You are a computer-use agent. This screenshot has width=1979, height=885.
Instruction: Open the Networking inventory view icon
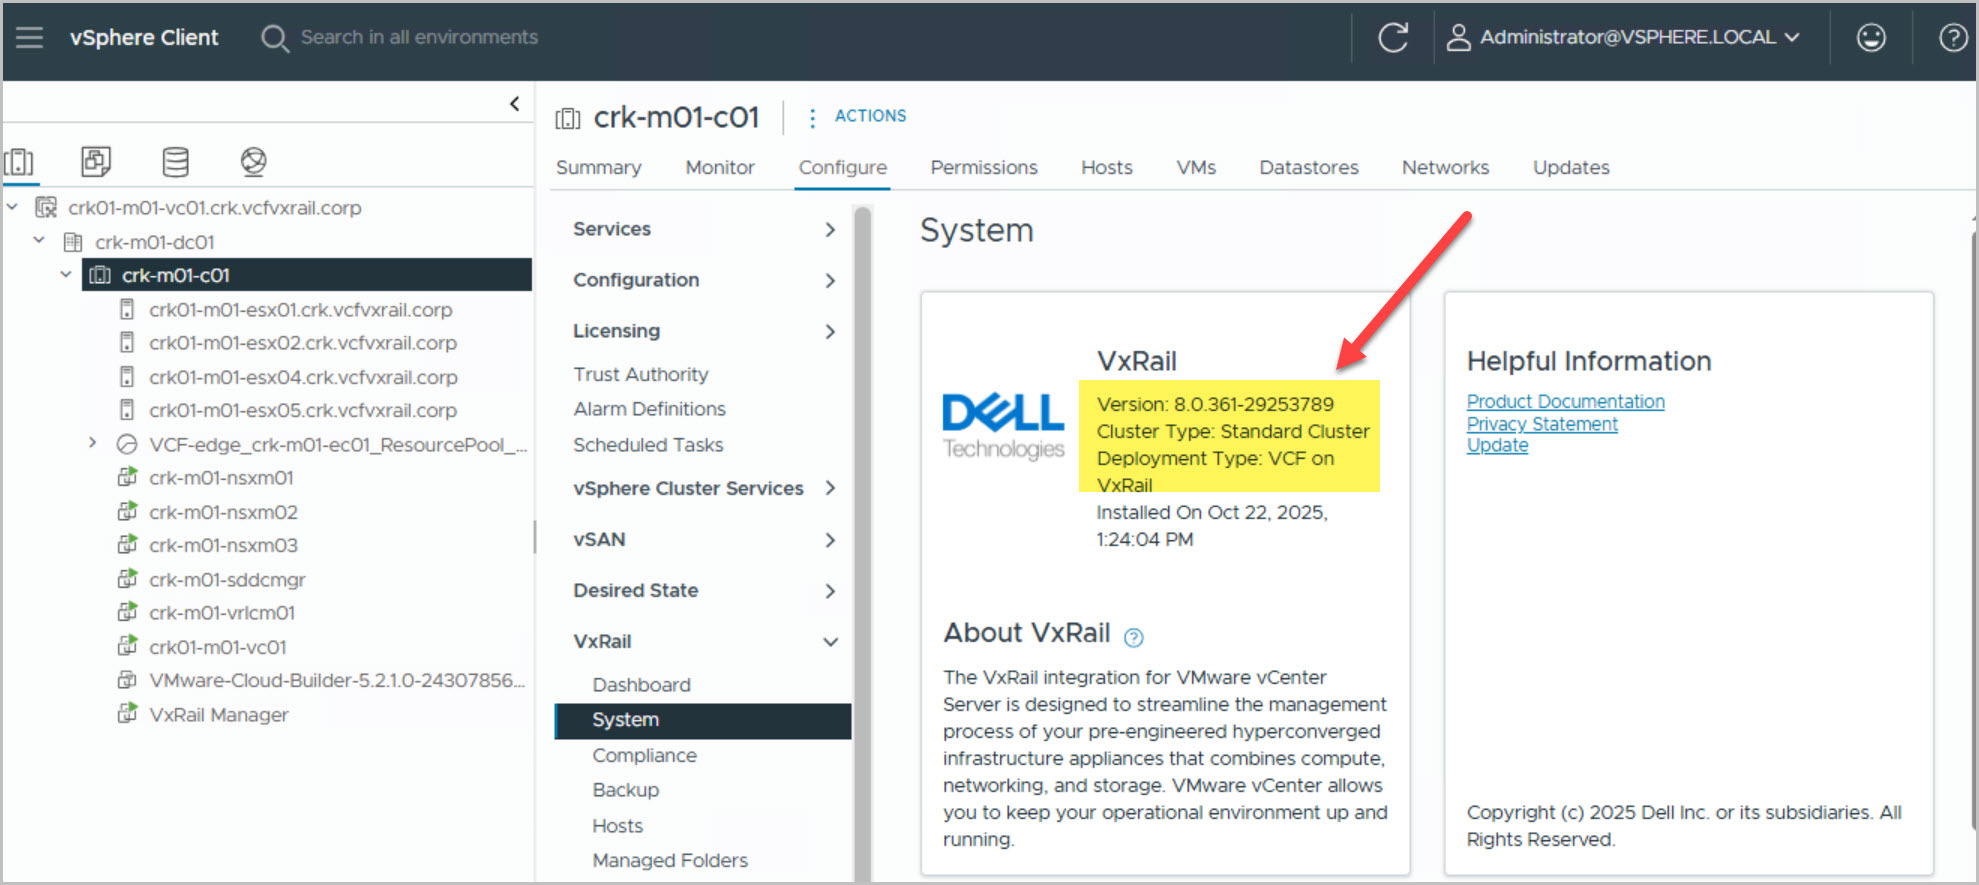[x=253, y=161]
